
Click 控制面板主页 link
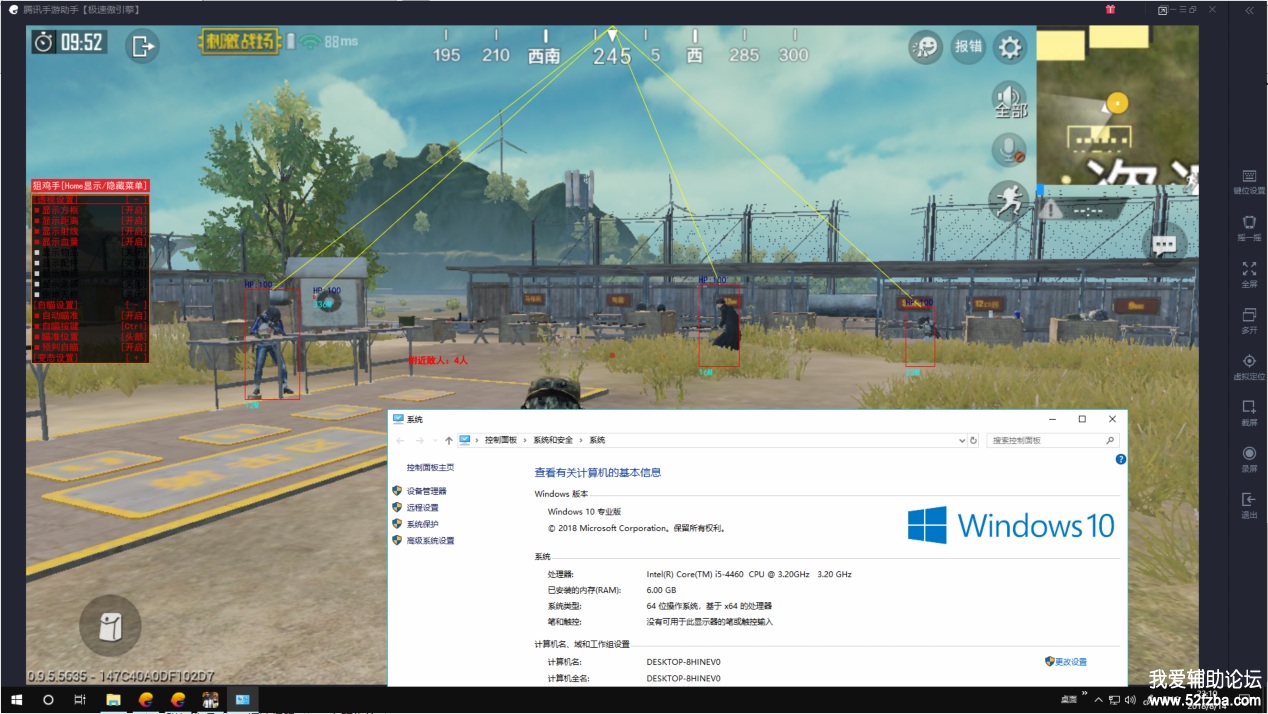pos(430,467)
